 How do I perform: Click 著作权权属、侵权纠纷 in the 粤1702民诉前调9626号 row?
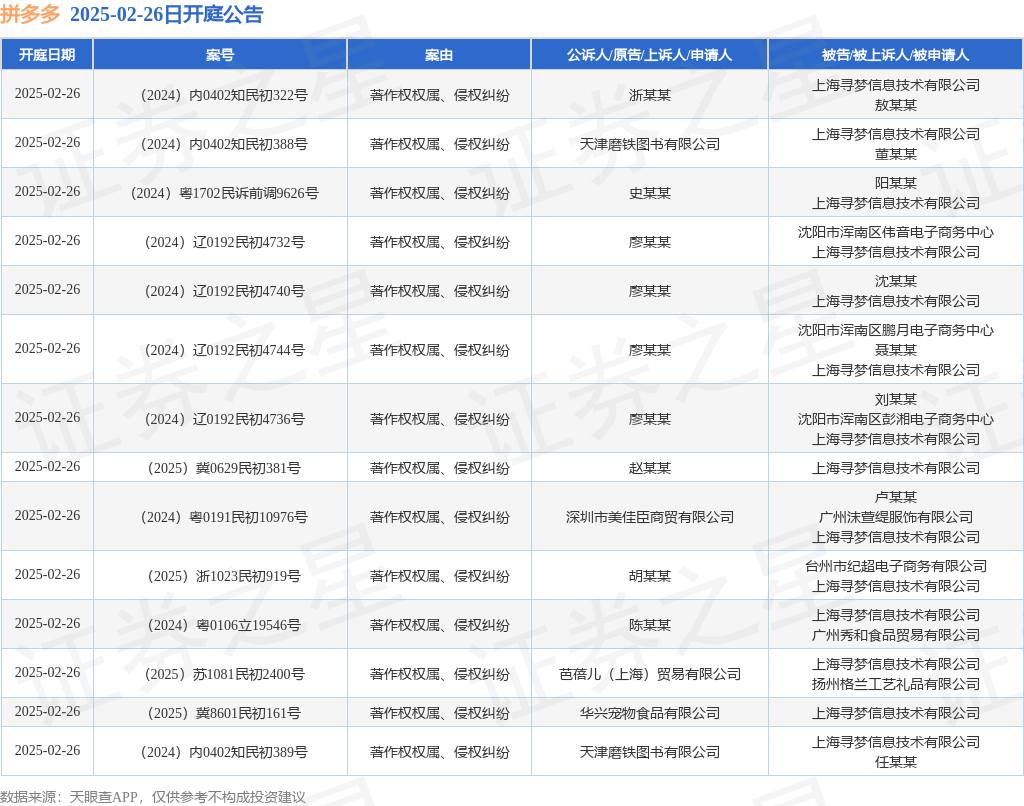click(x=440, y=193)
